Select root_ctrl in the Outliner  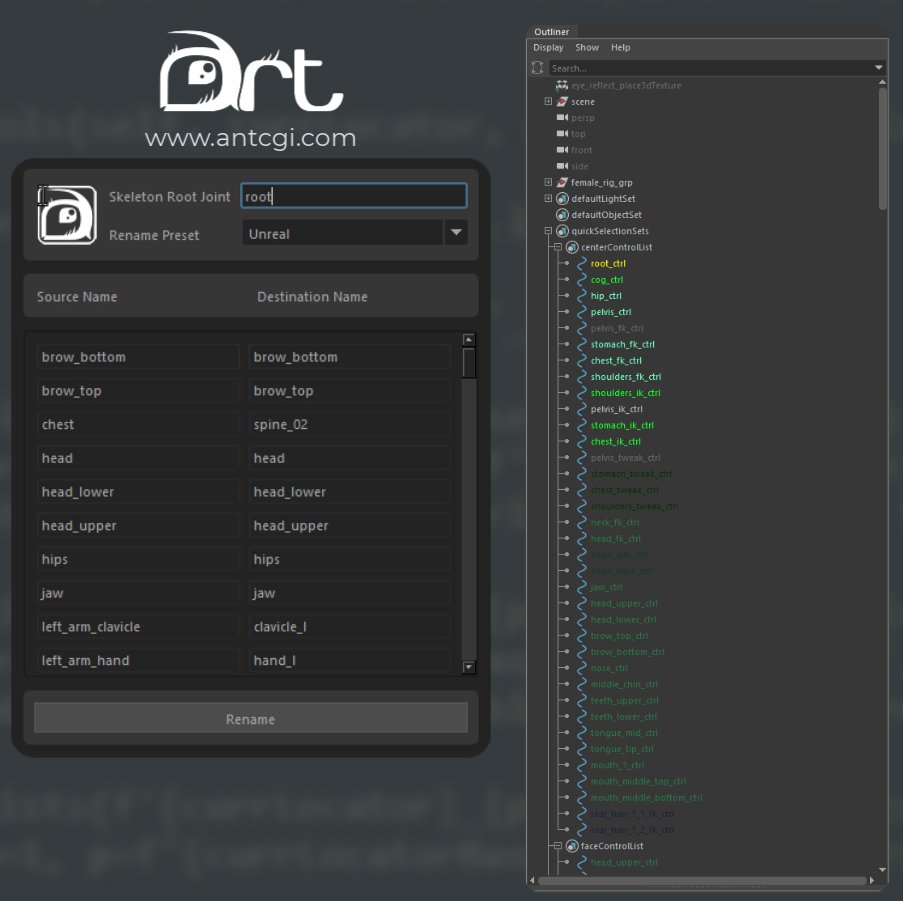[x=608, y=263]
